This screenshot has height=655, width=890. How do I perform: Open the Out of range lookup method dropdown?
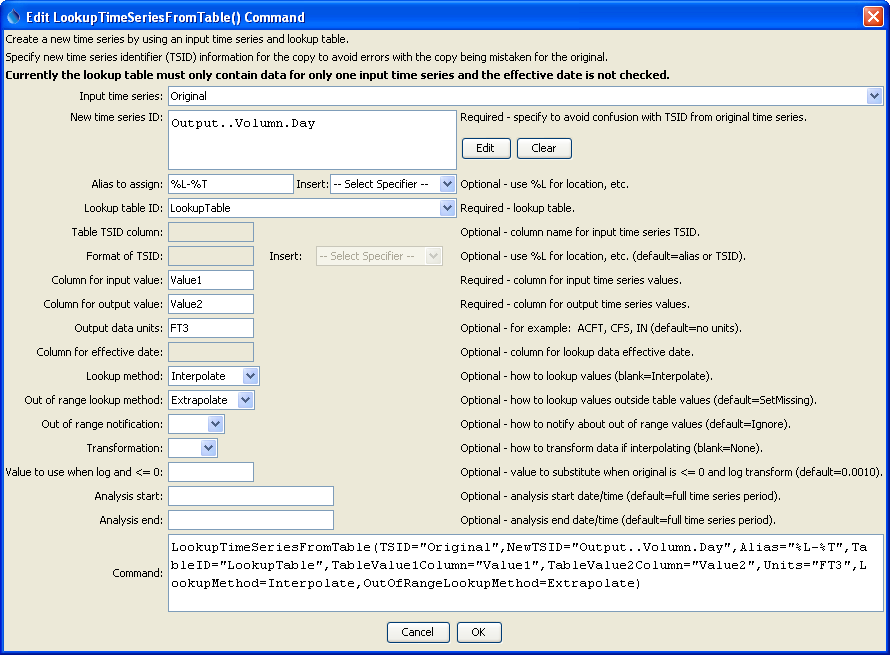(247, 399)
